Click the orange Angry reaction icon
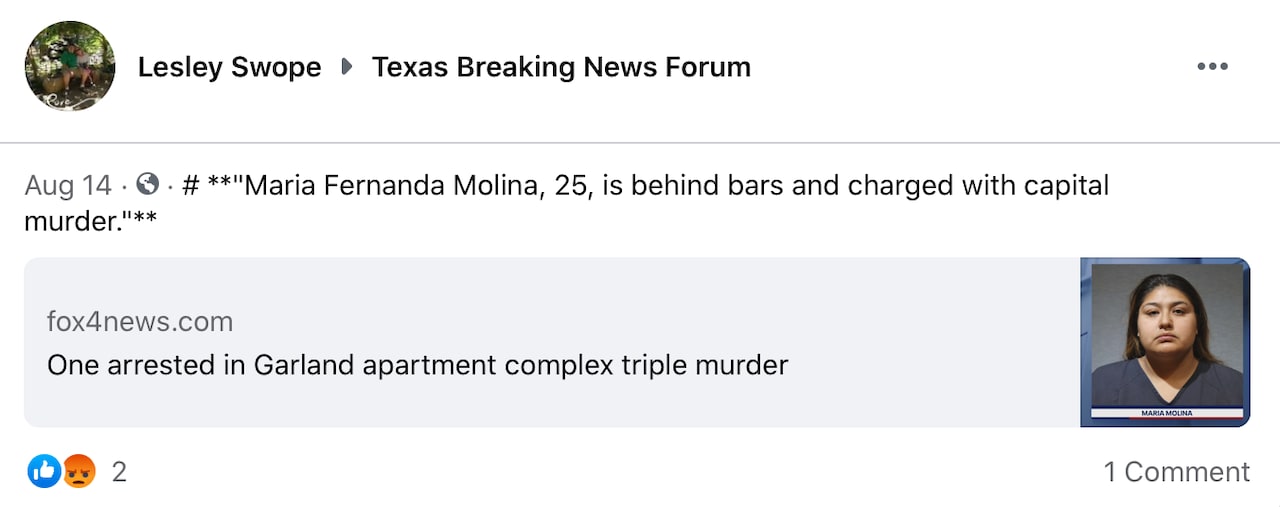Viewport: 1280px width, 507px height. click(x=79, y=471)
